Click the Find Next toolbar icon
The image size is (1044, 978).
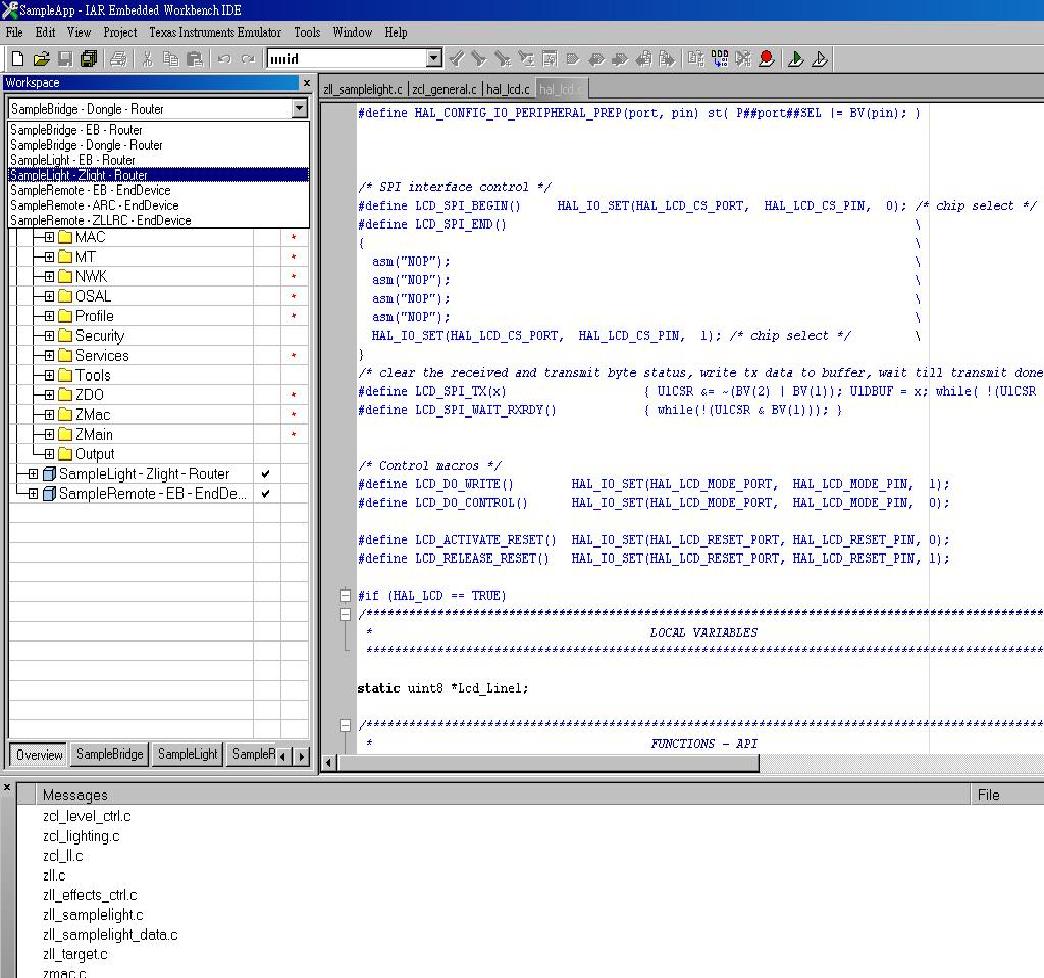pos(479,59)
